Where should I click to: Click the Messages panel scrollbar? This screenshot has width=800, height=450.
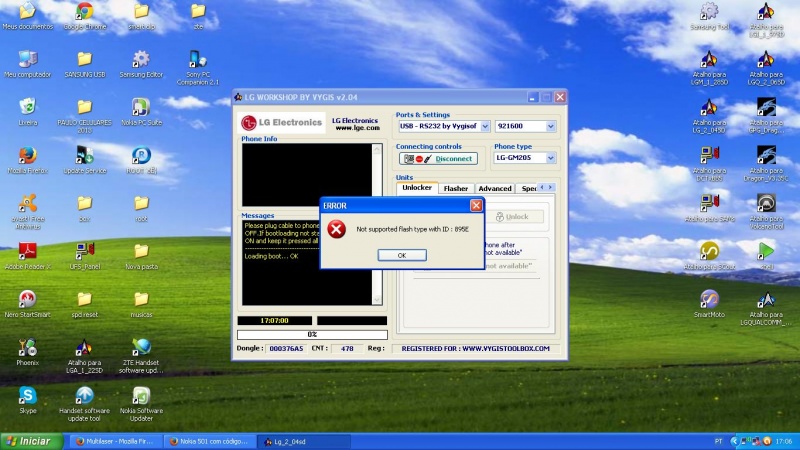coord(377,262)
